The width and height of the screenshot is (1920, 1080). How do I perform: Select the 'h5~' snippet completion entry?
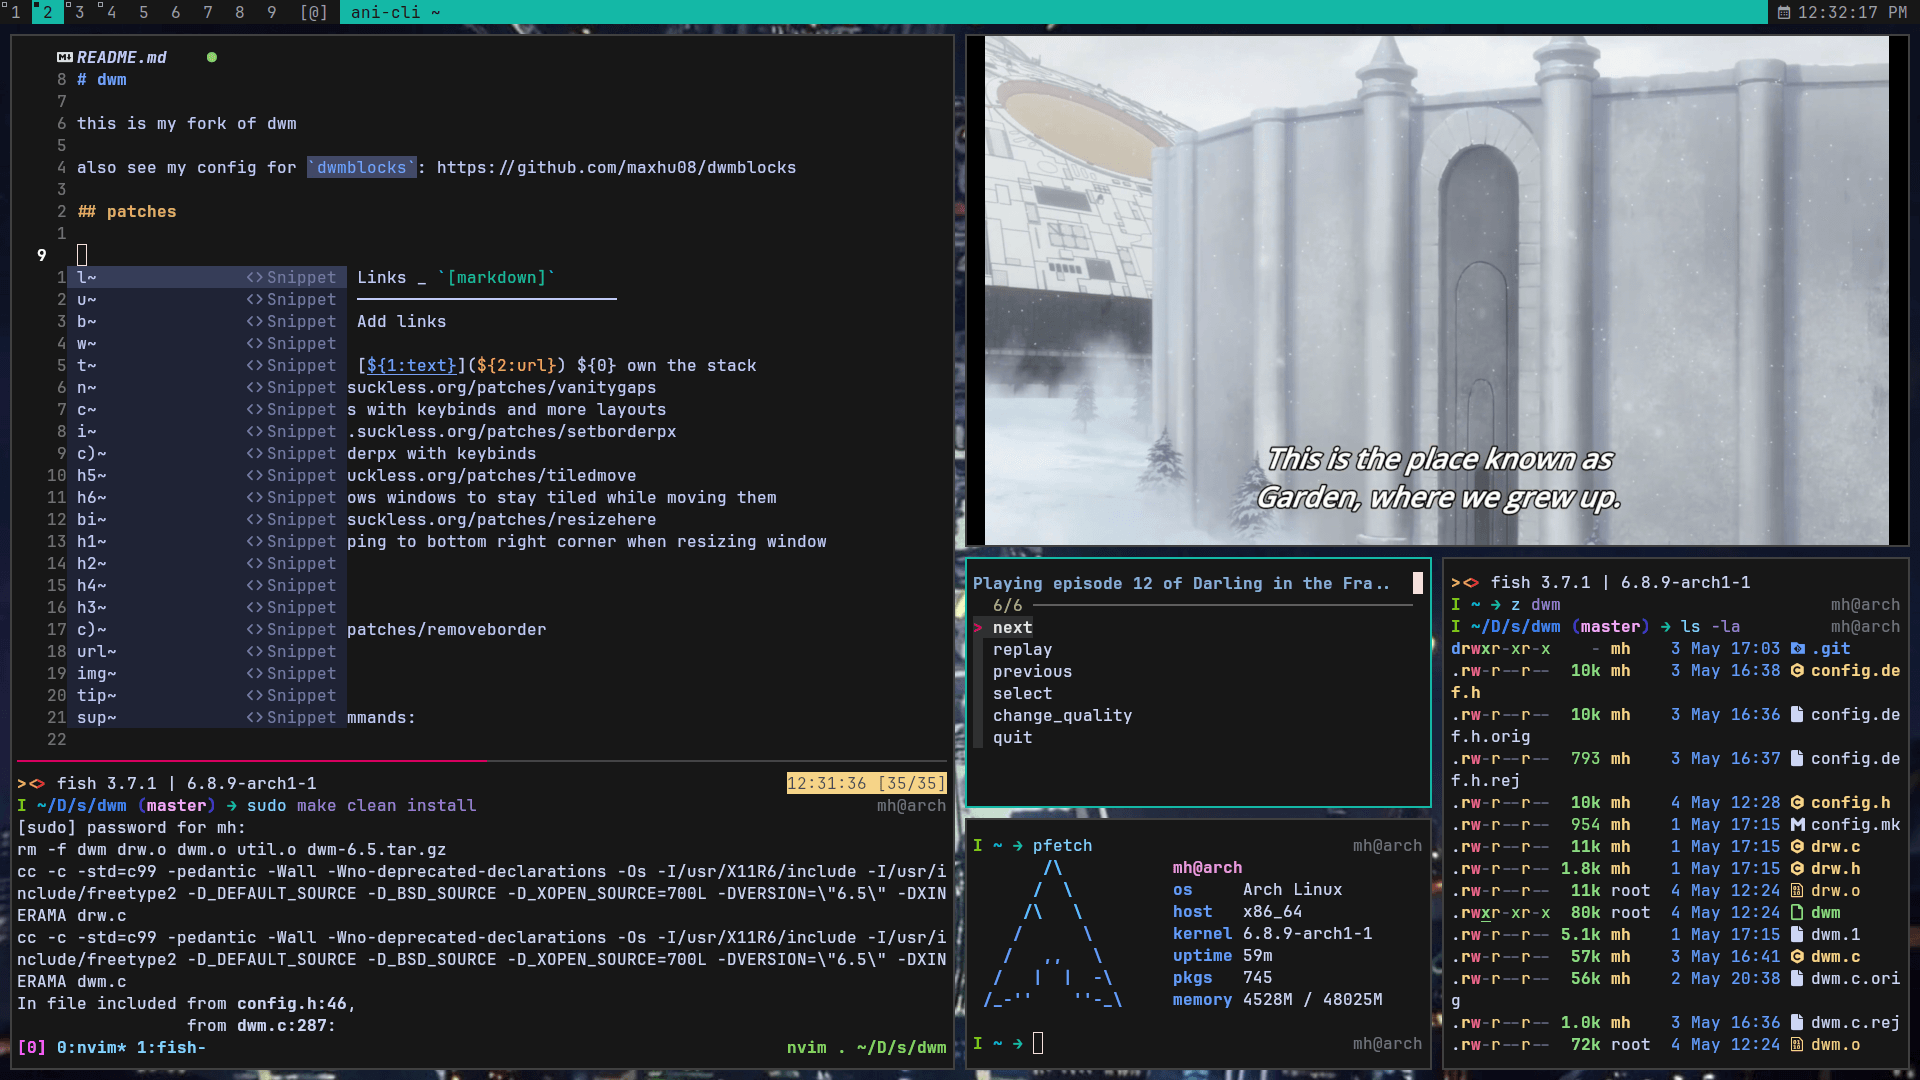[207, 475]
